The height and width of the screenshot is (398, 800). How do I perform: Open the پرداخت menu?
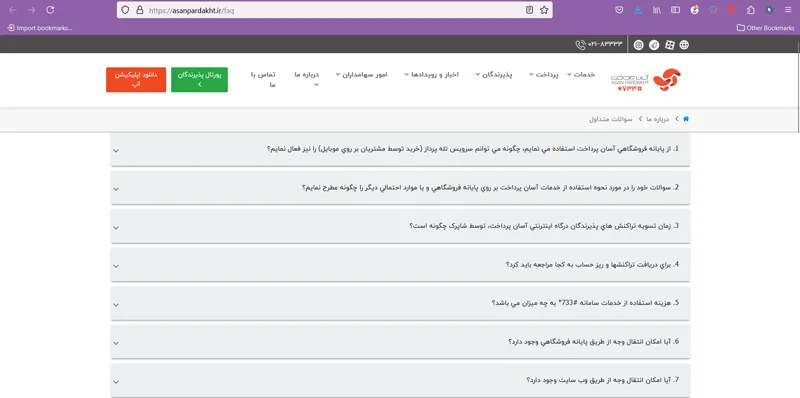click(x=543, y=74)
